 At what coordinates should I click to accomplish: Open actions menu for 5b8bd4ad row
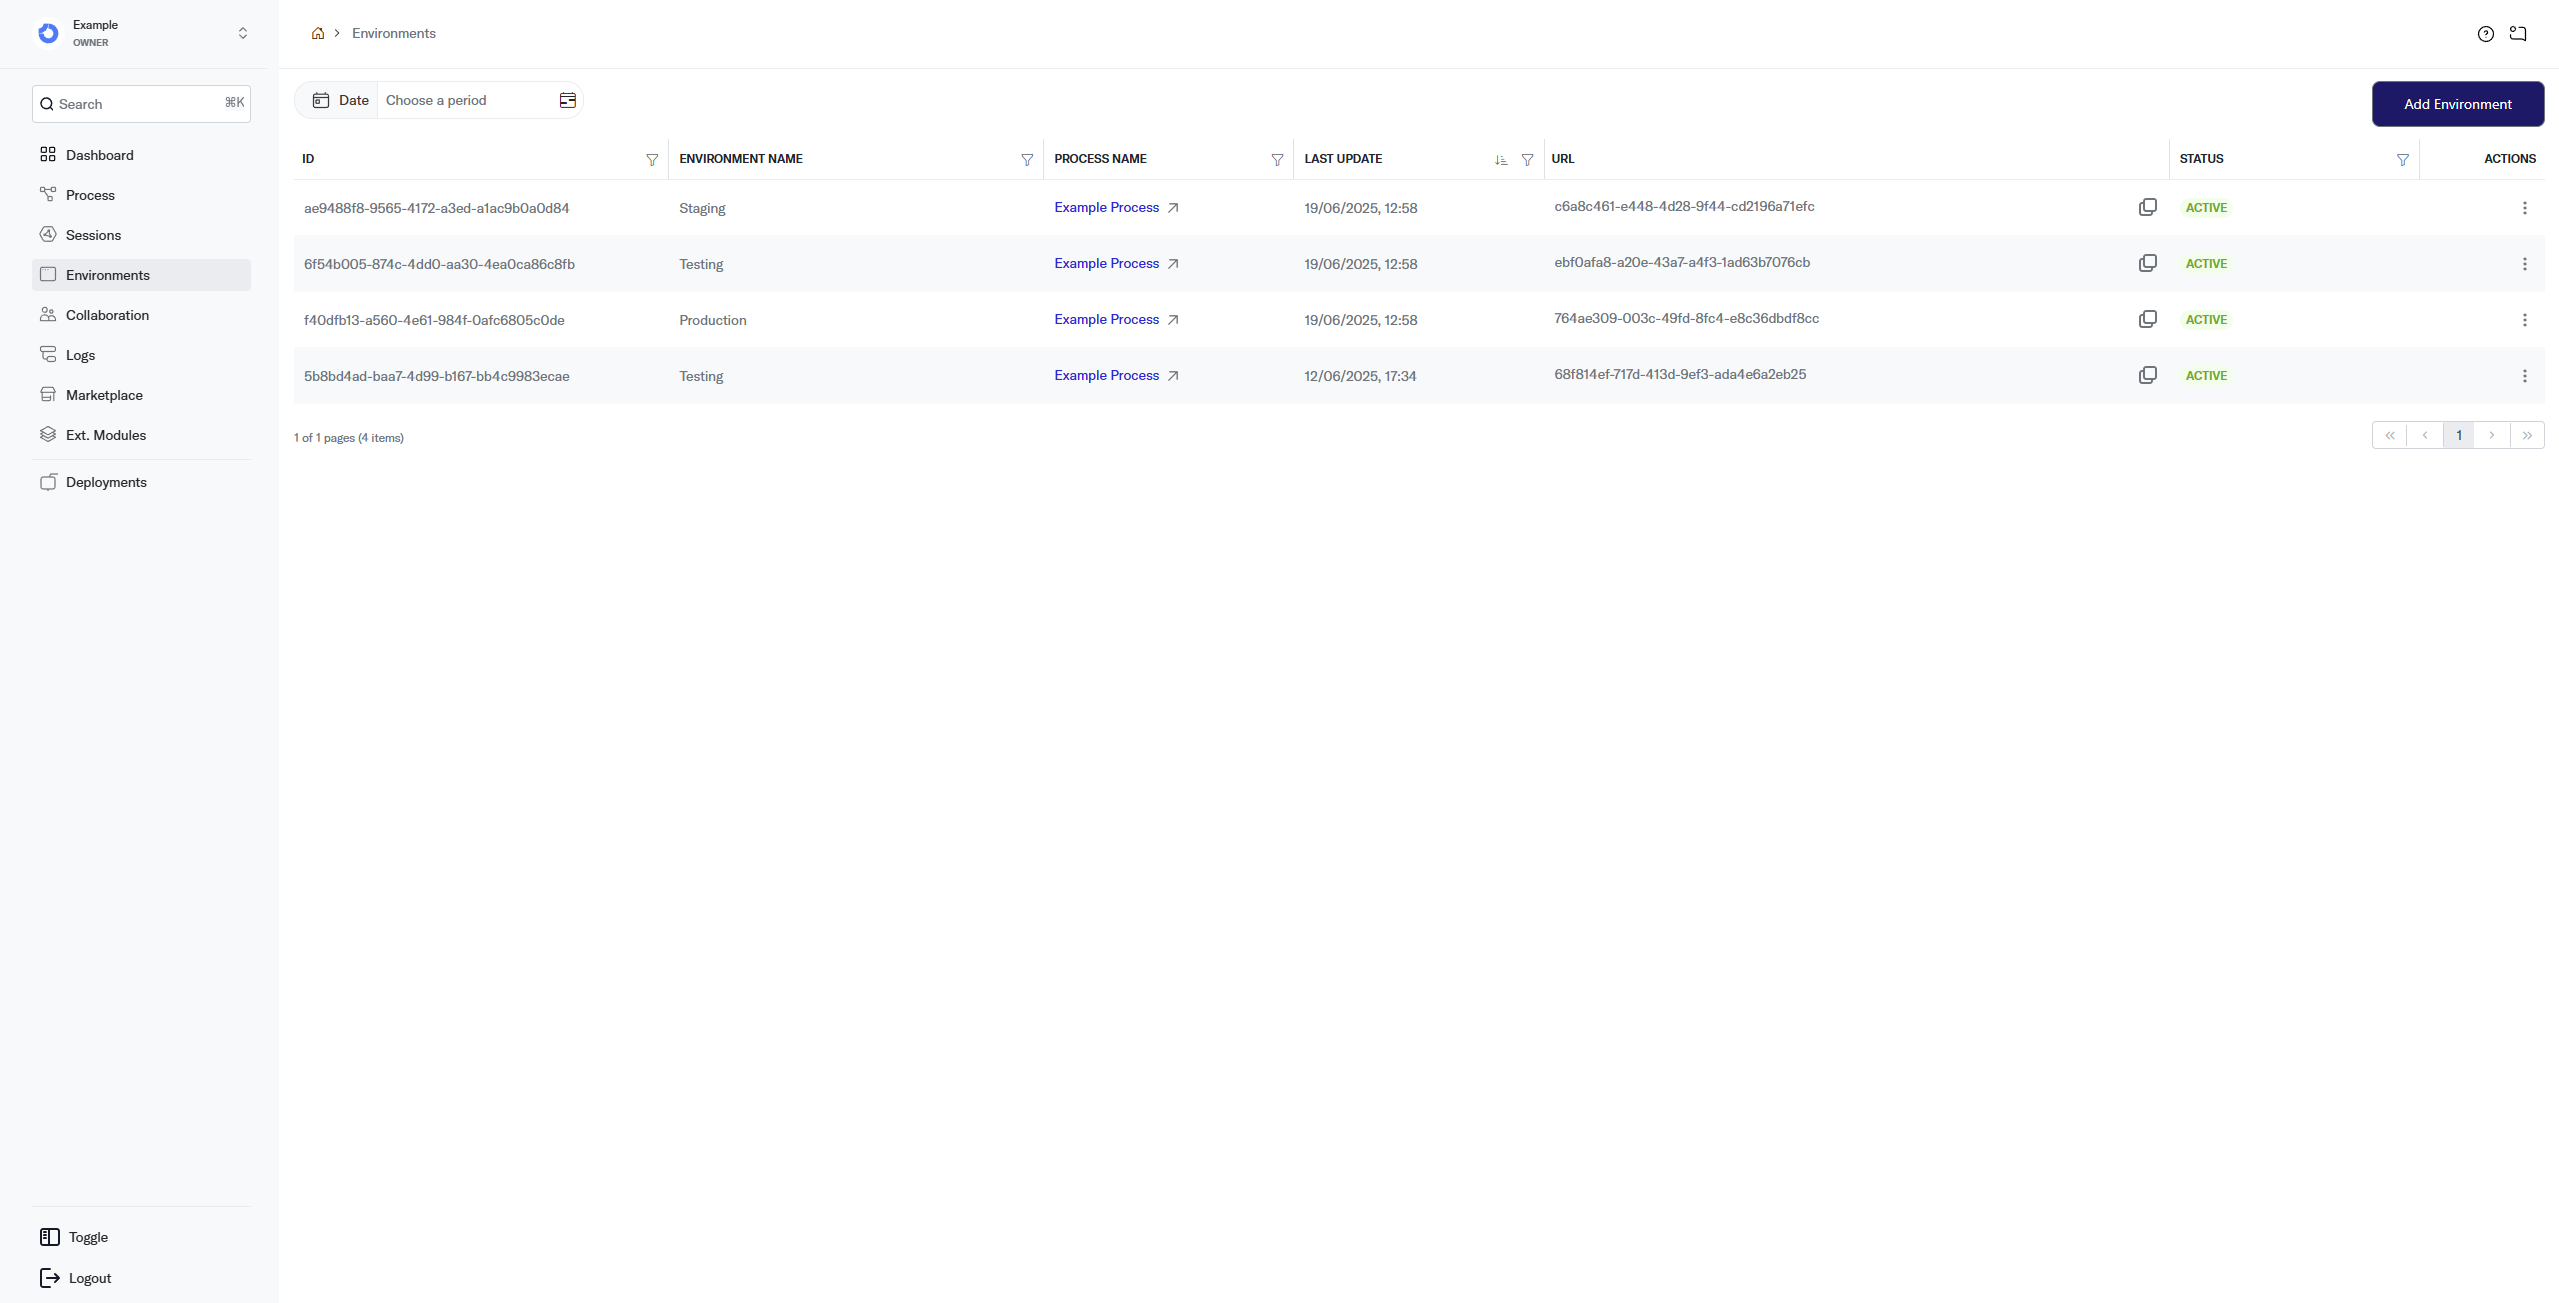pyautogui.click(x=2525, y=376)
